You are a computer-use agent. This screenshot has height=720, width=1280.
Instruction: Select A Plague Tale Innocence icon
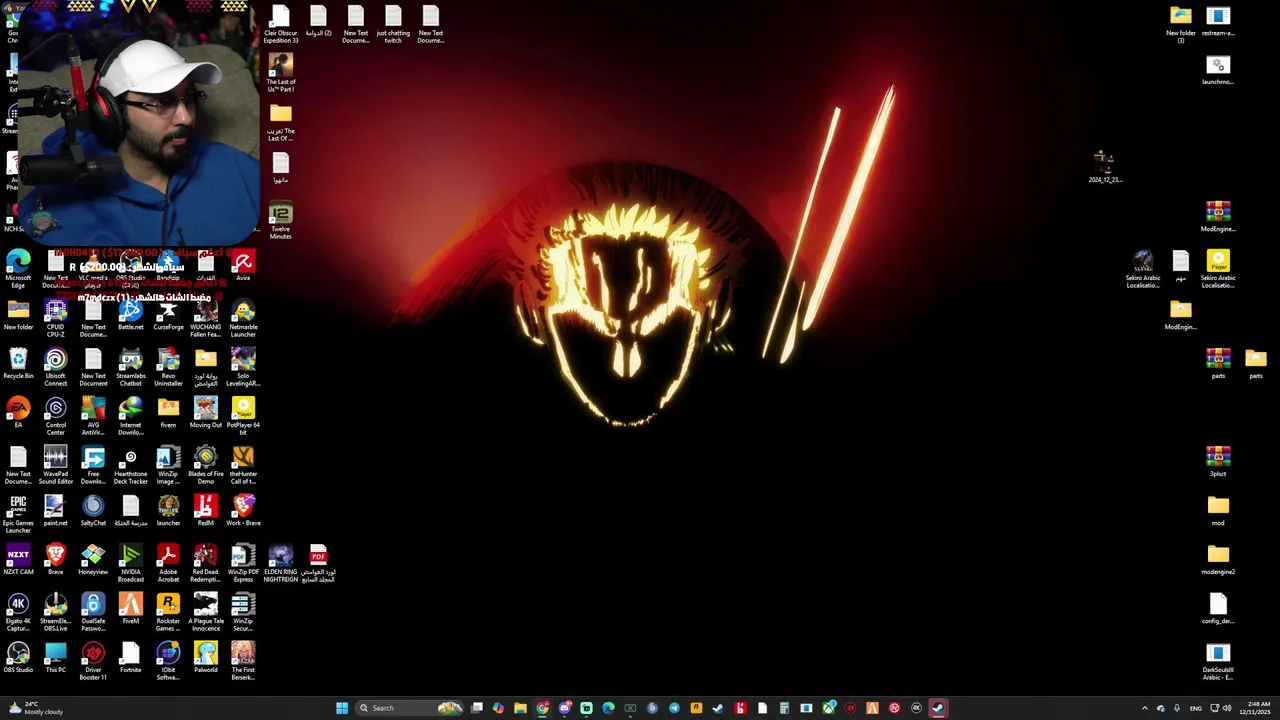tap(205, 613)
